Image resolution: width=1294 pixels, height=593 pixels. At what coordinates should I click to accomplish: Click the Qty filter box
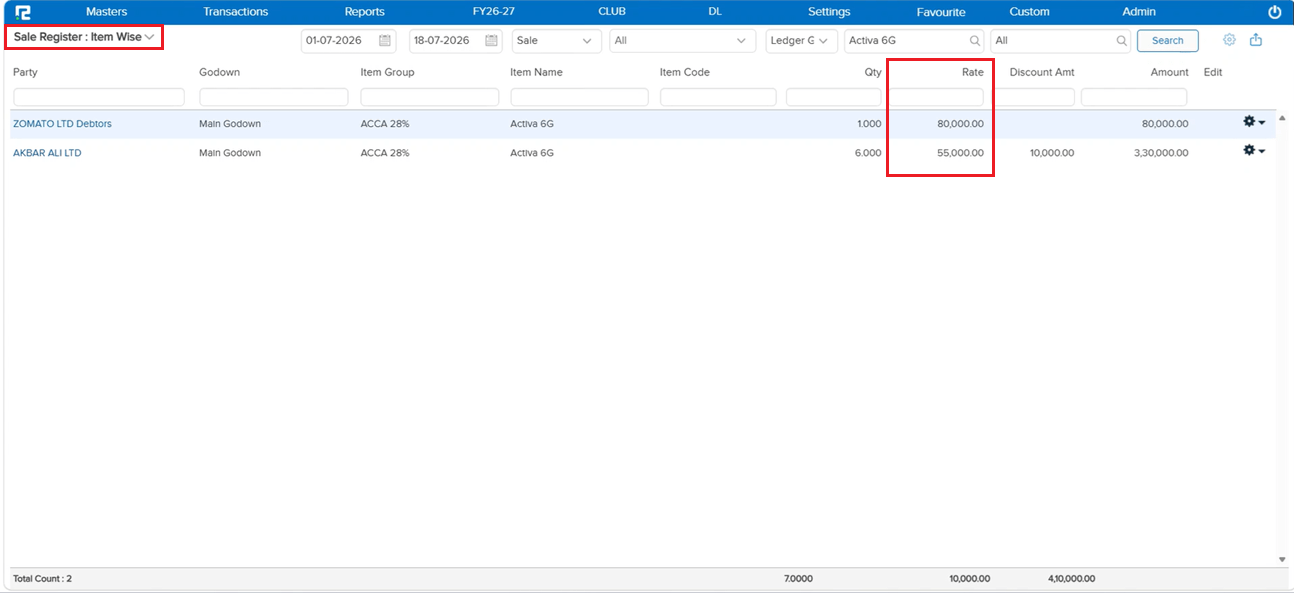pyautogui.click(x=834, y=97)
